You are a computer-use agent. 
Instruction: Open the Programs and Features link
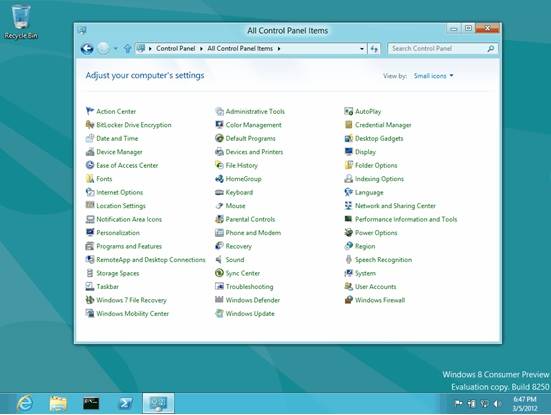(x=129, y=246)
